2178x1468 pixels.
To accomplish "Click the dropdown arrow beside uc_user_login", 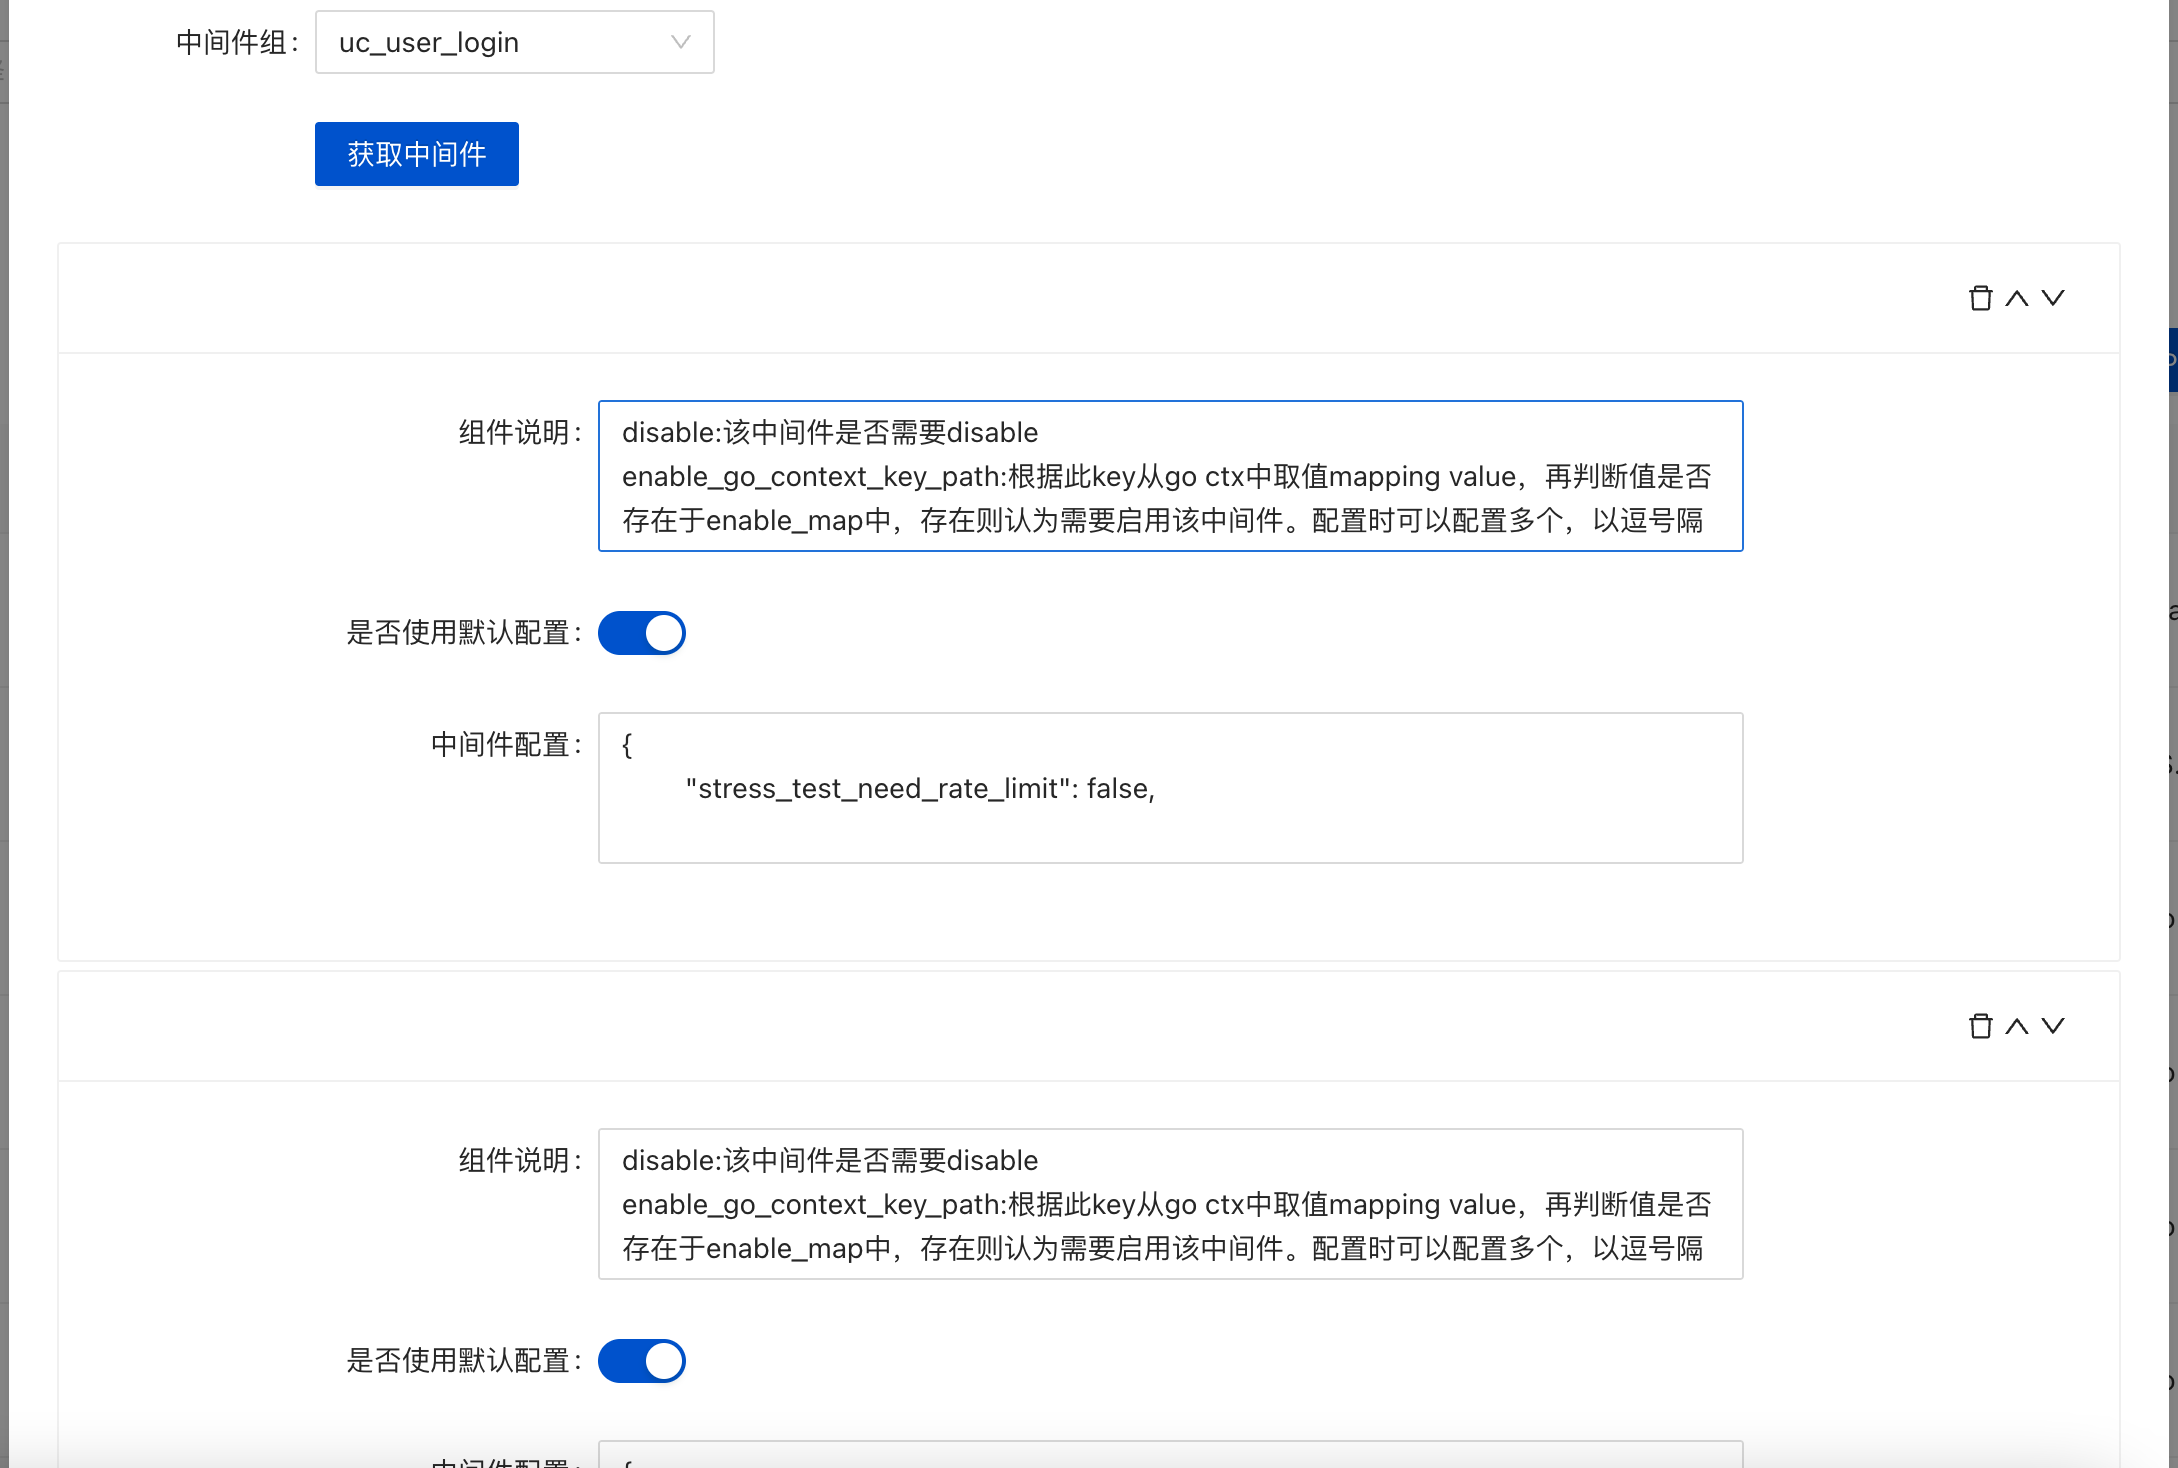I will tap(681, 42).
